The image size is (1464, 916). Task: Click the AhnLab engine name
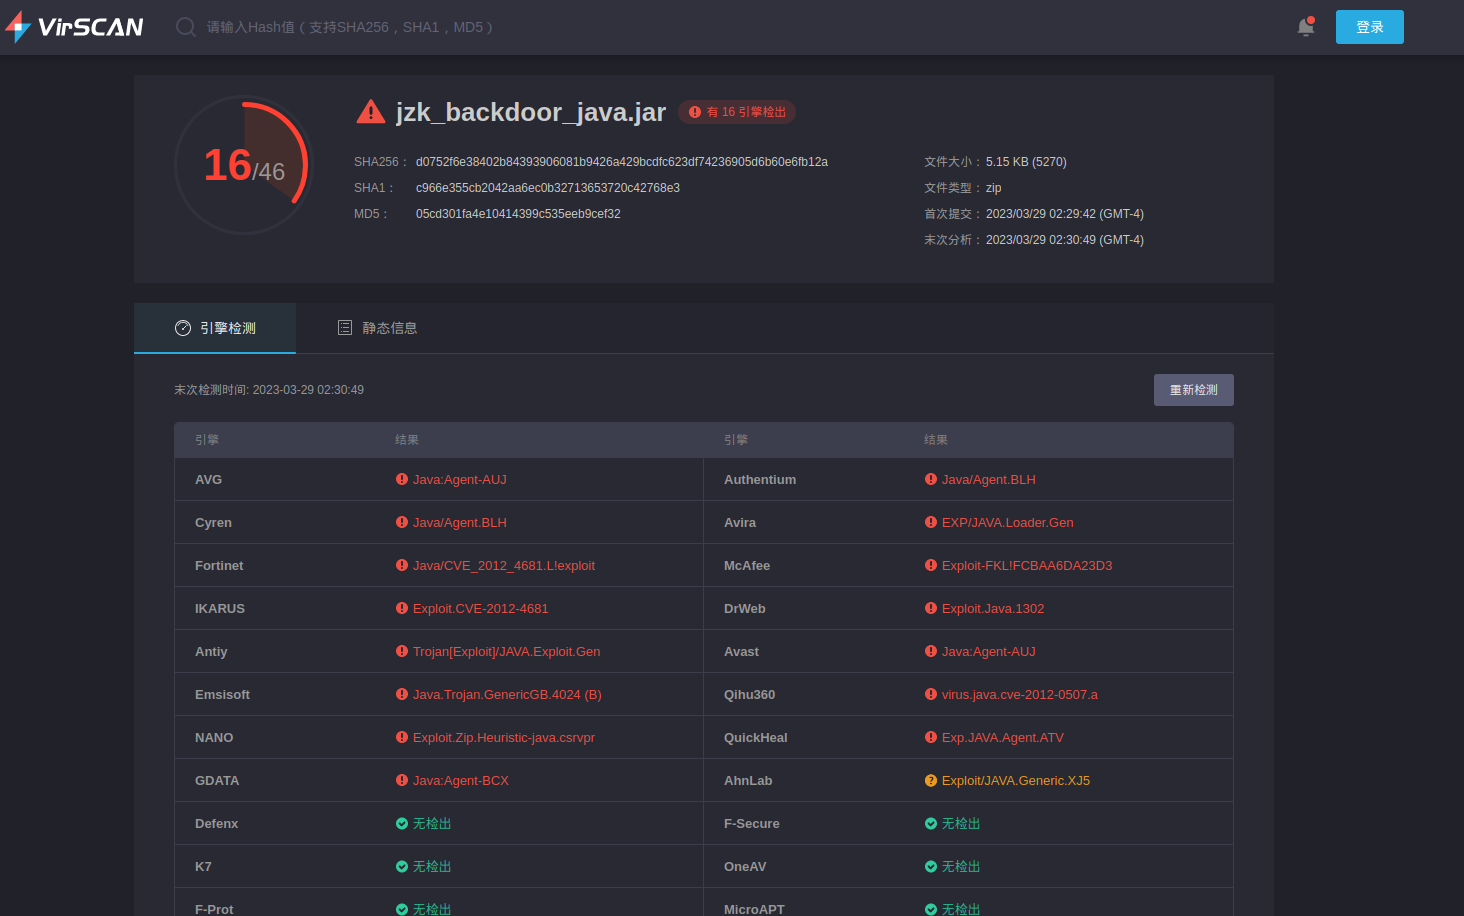(x=748, y=780)
